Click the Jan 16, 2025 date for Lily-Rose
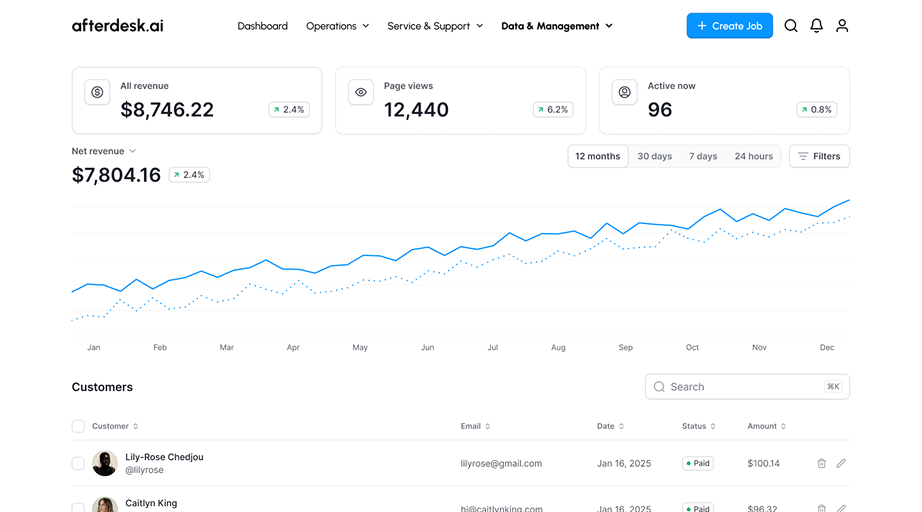The height and width of the screenshot is (512, 922). (624, 463)
